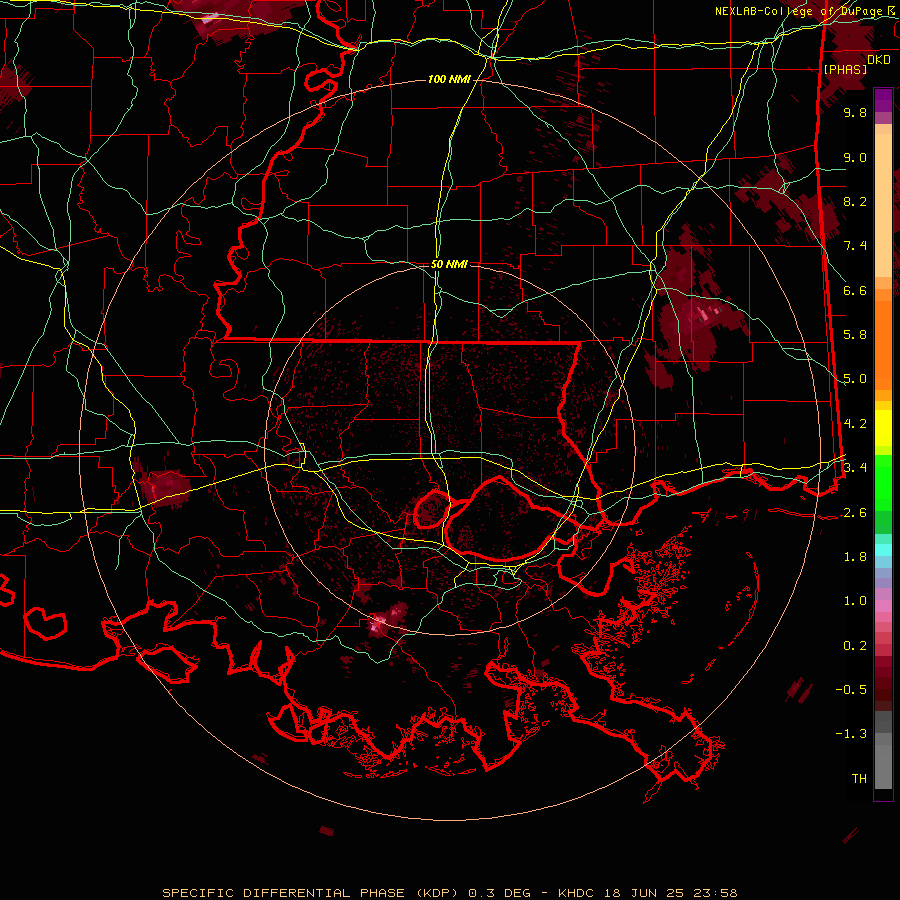Click the NEXLAB-College of DuPage credit text
Image resolution: width=900 pixels, height=900 pixels.
coord(806,11)
